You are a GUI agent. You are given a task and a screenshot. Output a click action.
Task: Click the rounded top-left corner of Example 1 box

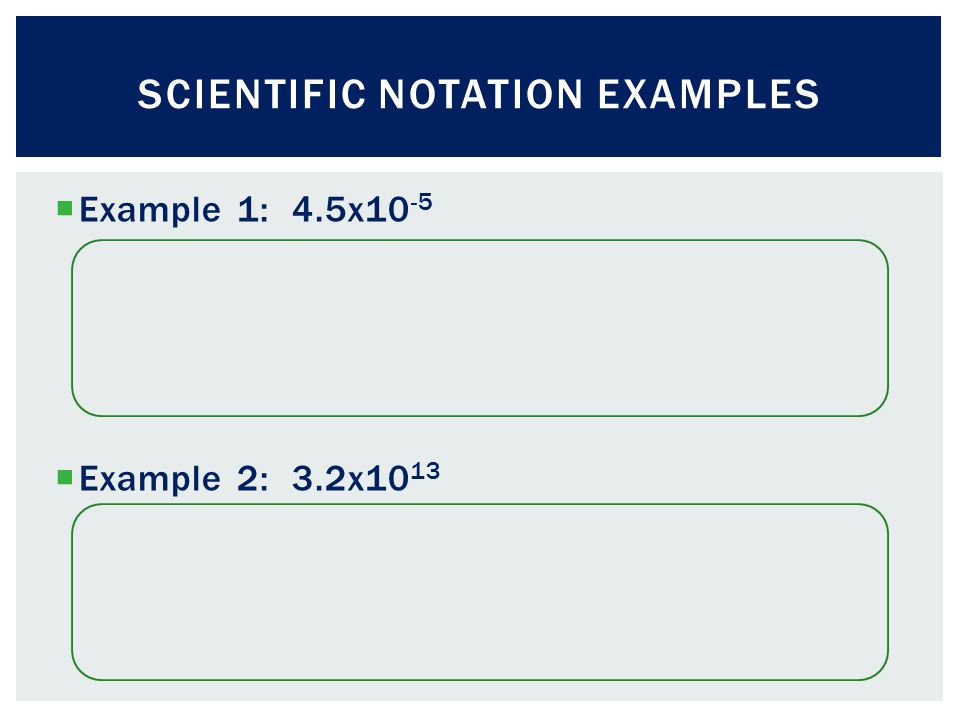coord(82,250)
